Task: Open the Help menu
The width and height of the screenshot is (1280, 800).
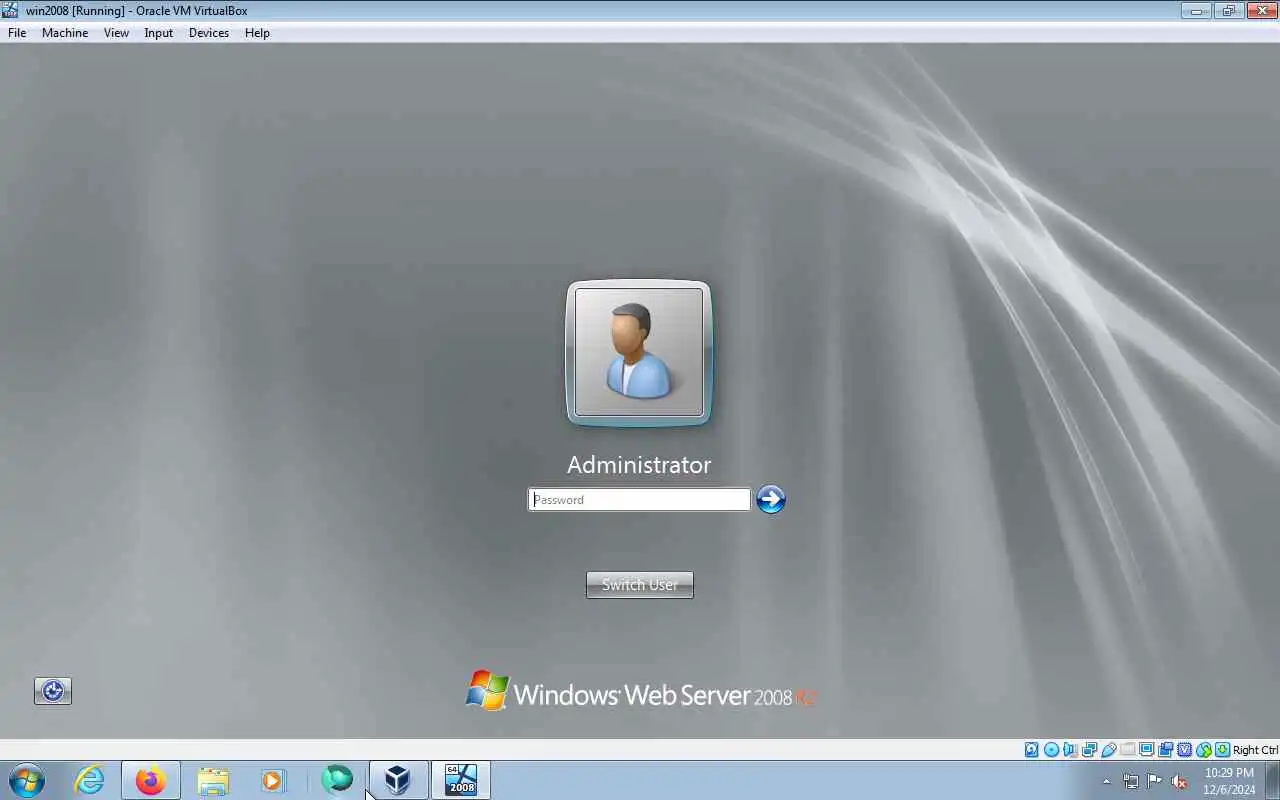Action: click(x=257, y=33)
